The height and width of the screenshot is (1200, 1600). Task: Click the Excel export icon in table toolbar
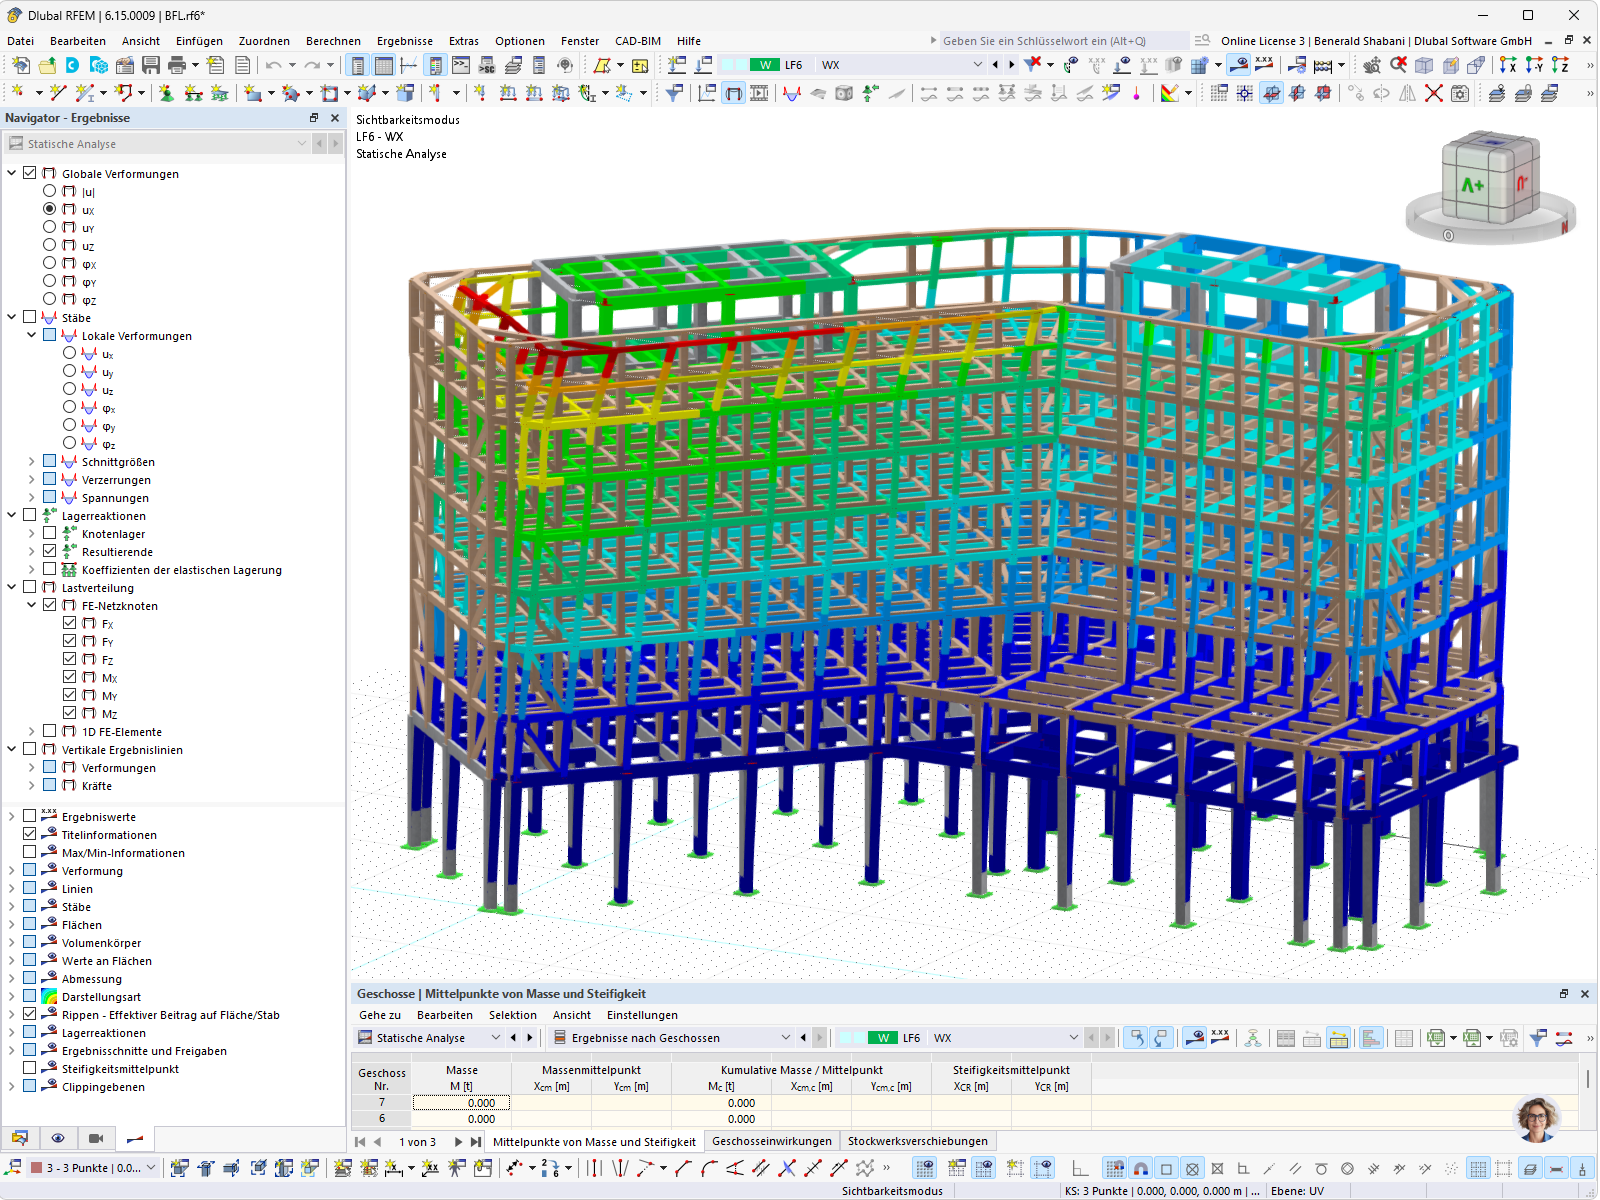click(1436, 1038)
